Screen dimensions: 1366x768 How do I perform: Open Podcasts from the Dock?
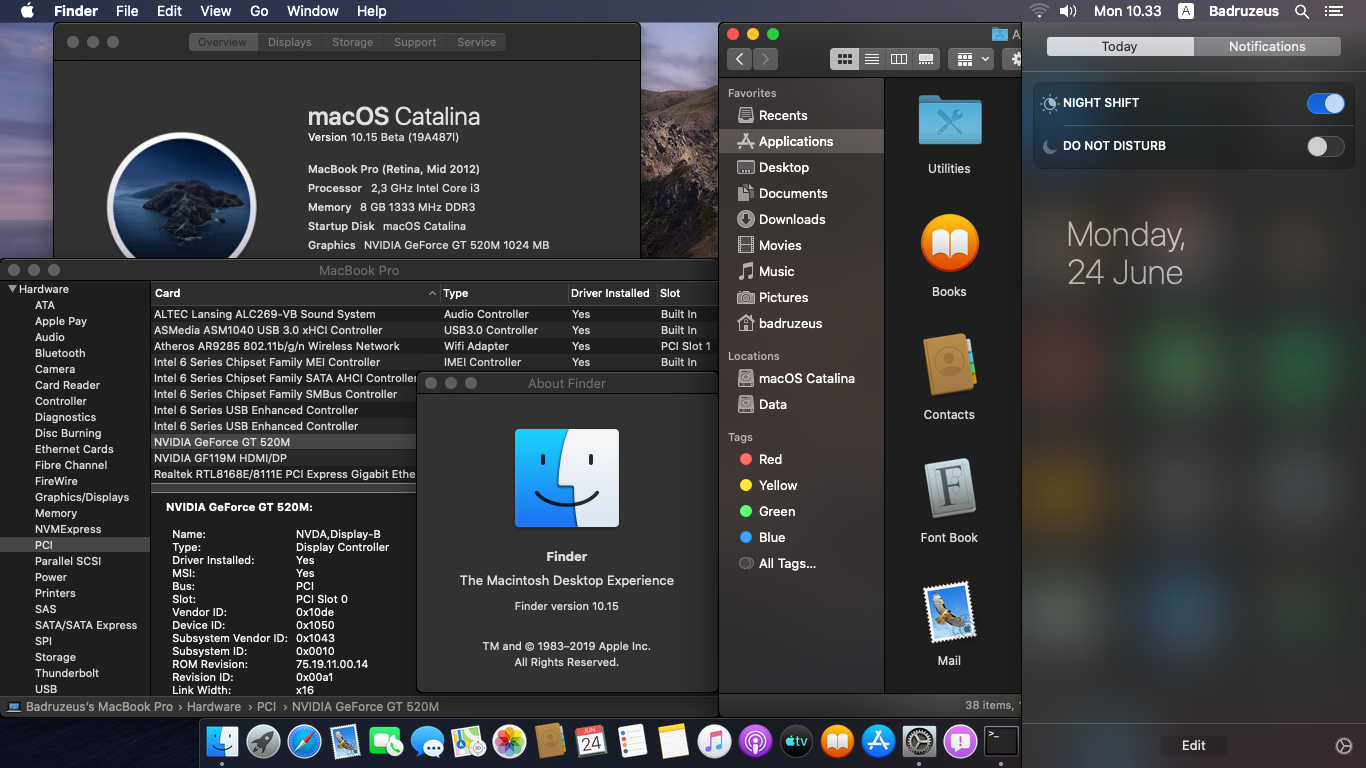click(755, 741)
